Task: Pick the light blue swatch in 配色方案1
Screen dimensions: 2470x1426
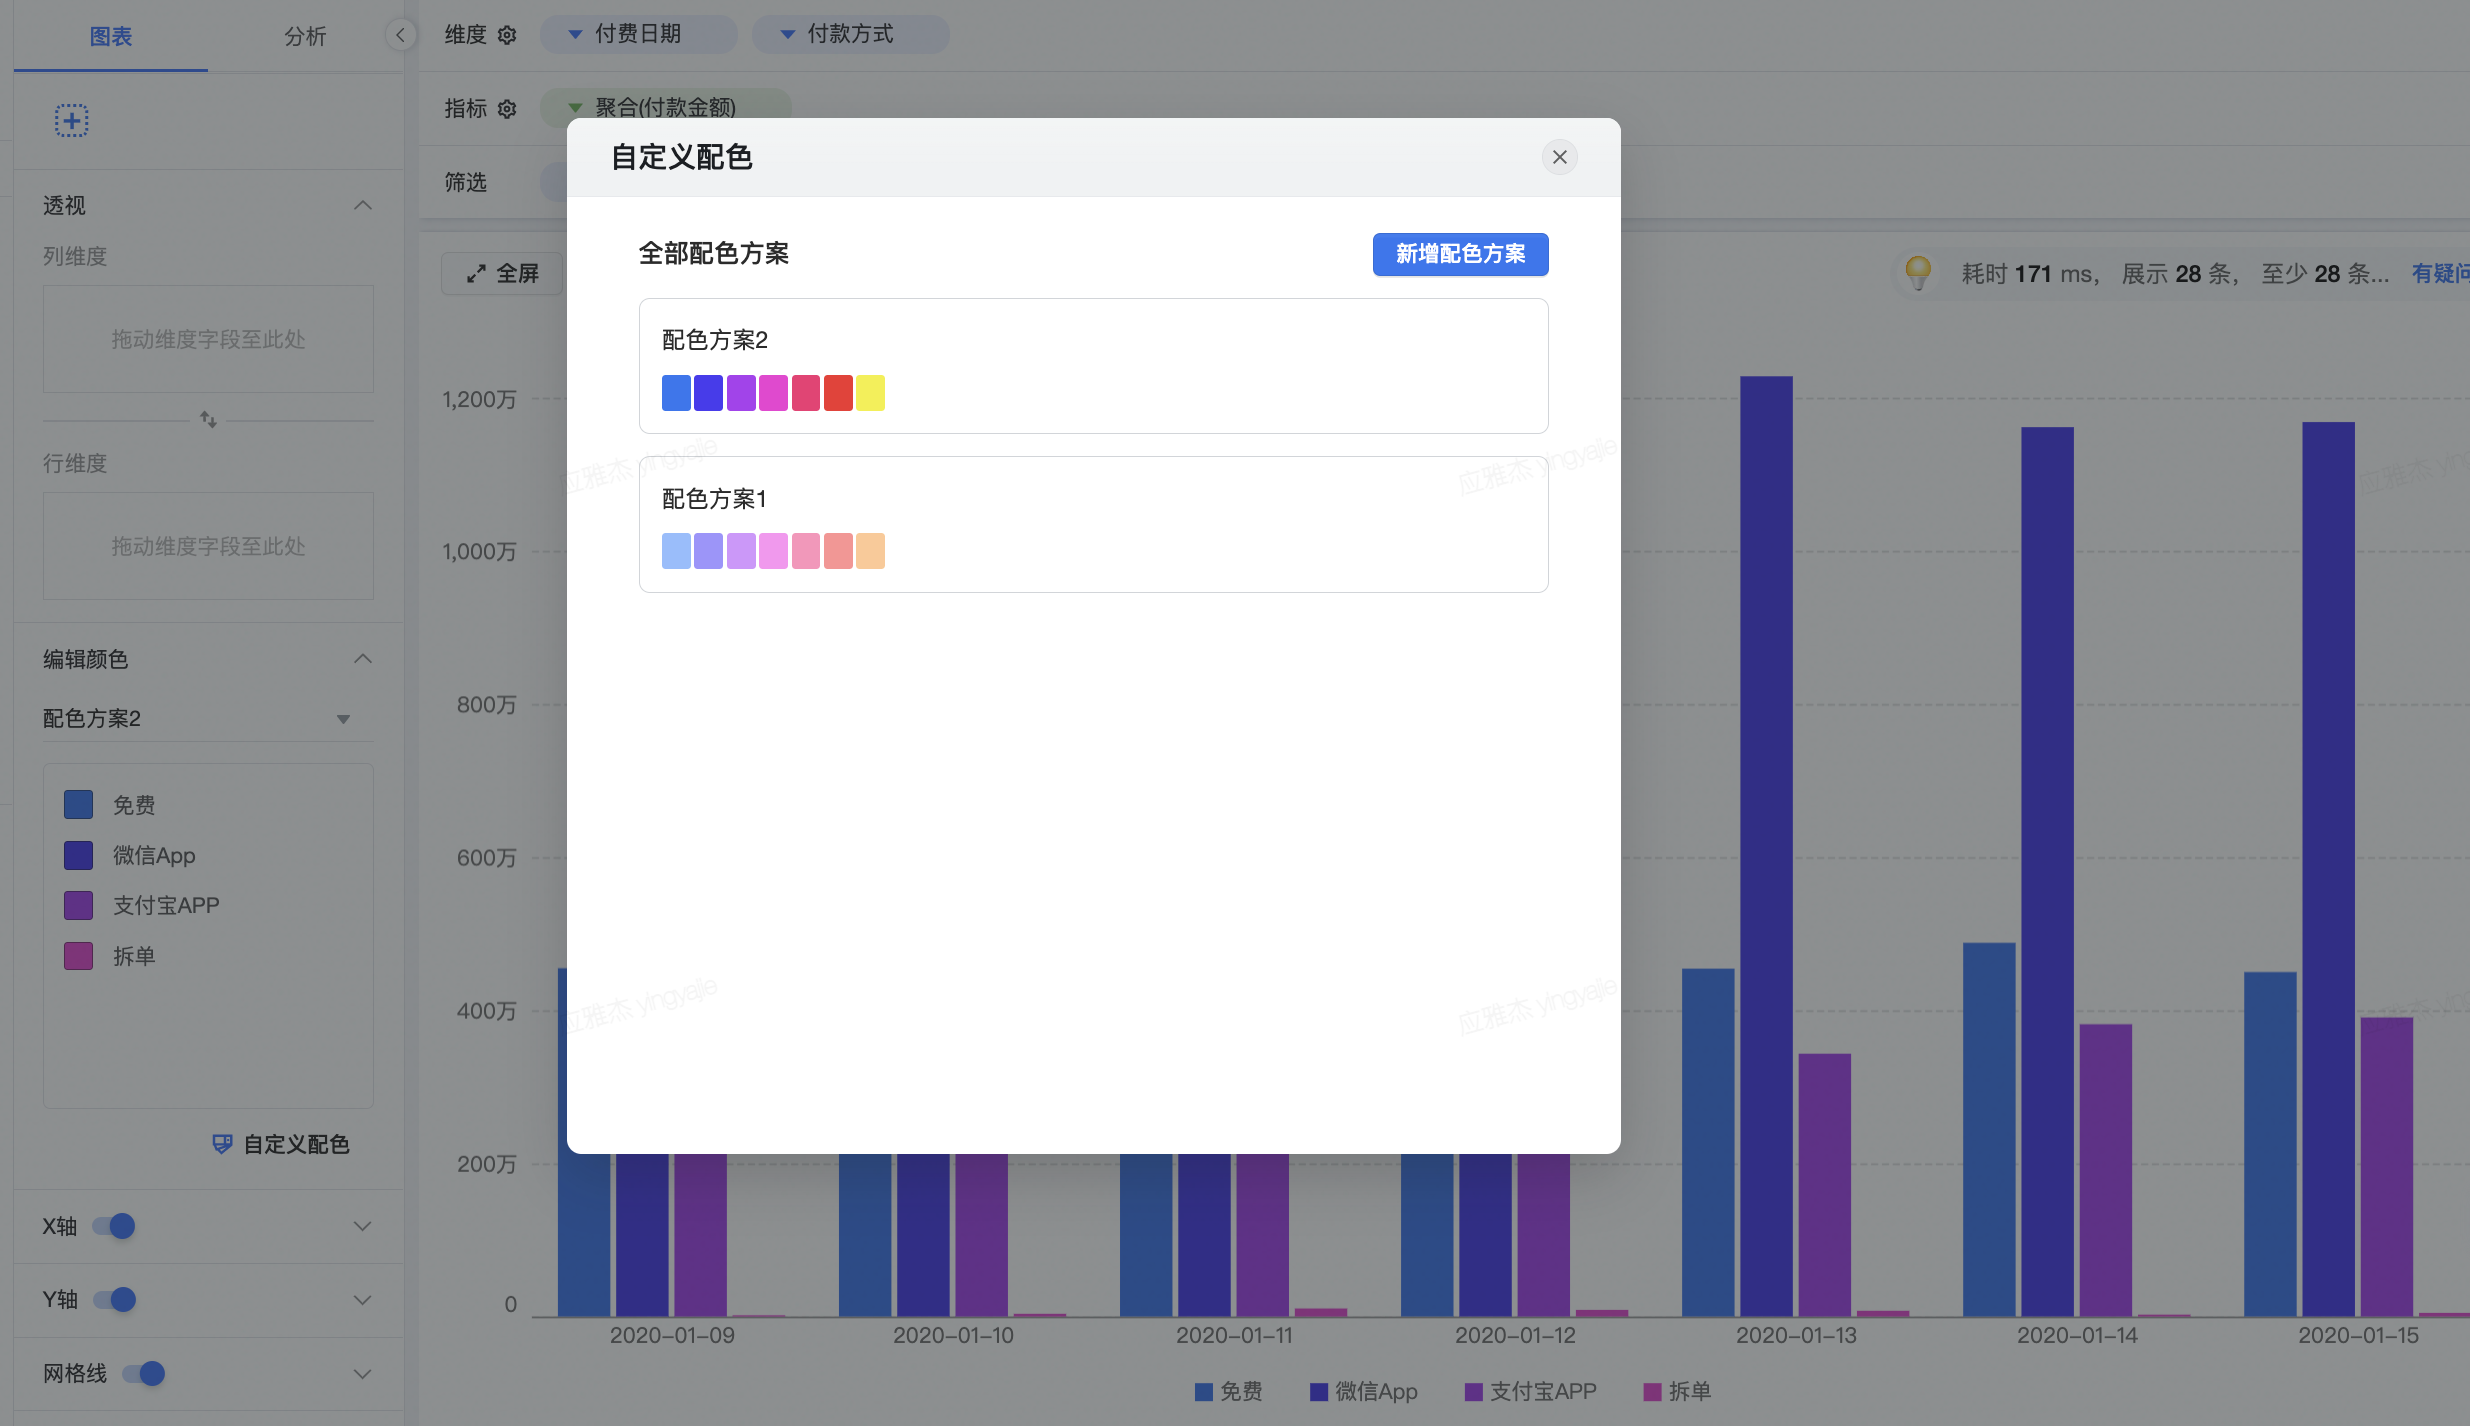Action: [x=676, y=551]
